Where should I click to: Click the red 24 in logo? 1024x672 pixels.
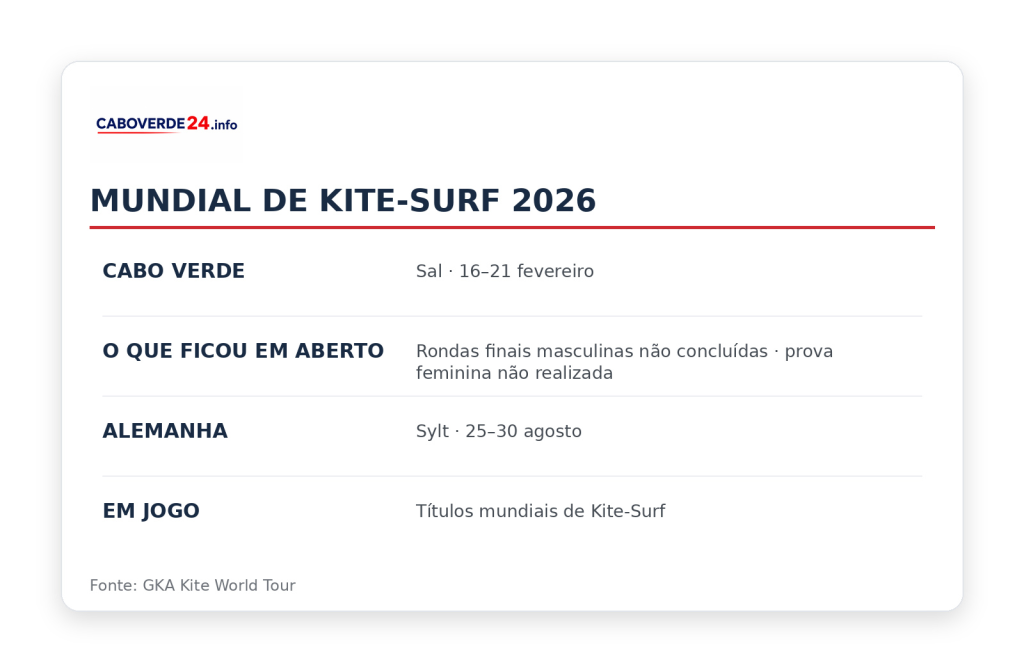point(198,123)
